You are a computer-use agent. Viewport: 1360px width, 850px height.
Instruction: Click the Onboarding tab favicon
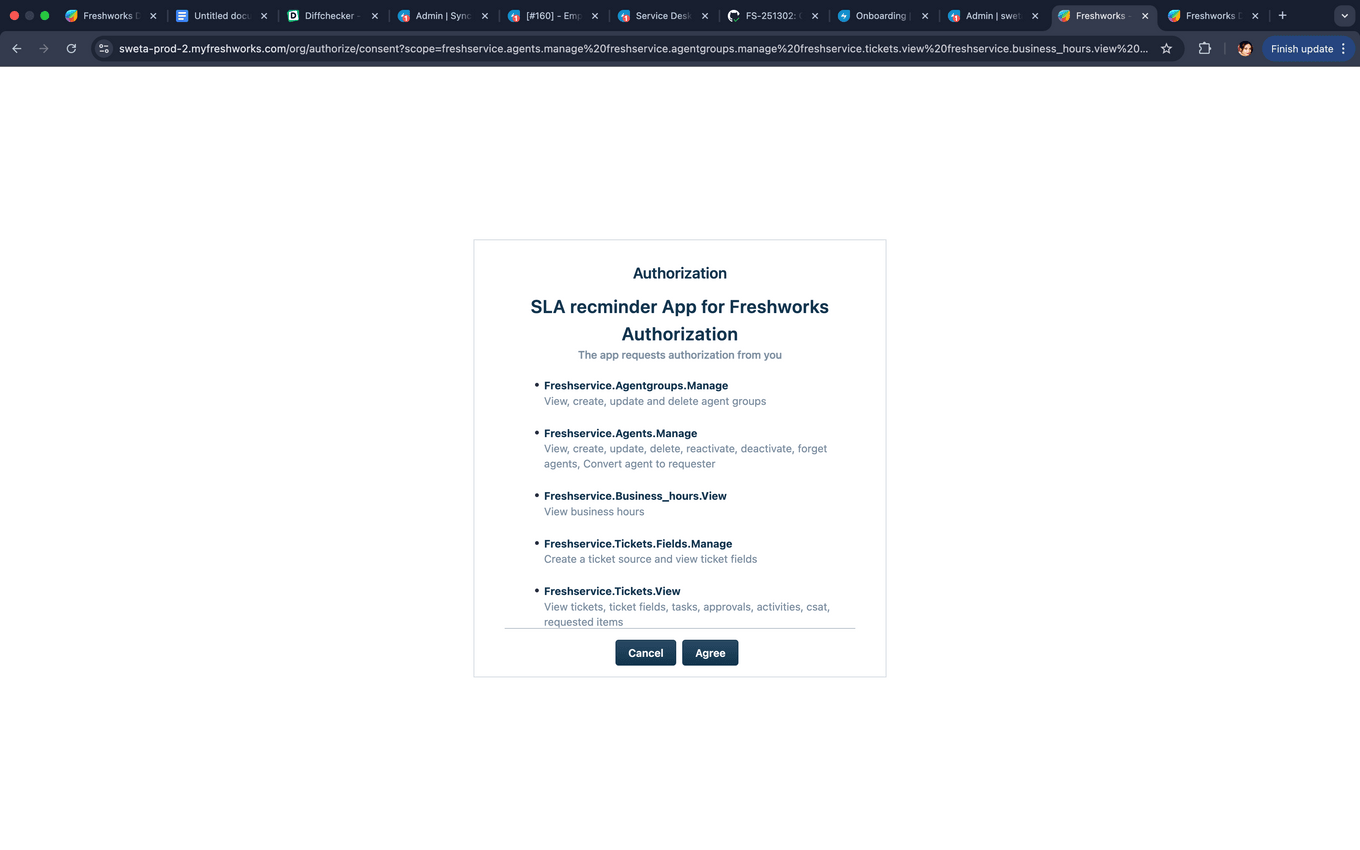click(844, 16)
